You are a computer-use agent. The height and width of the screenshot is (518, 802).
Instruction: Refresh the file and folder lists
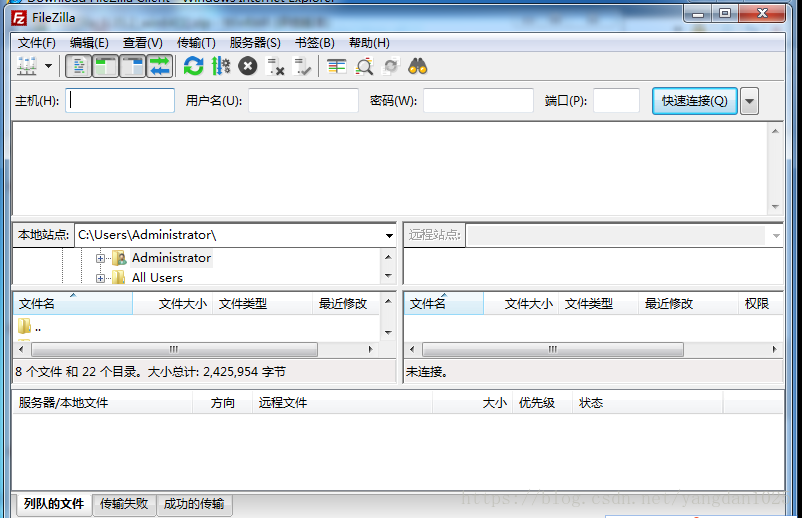click(193, 66)
